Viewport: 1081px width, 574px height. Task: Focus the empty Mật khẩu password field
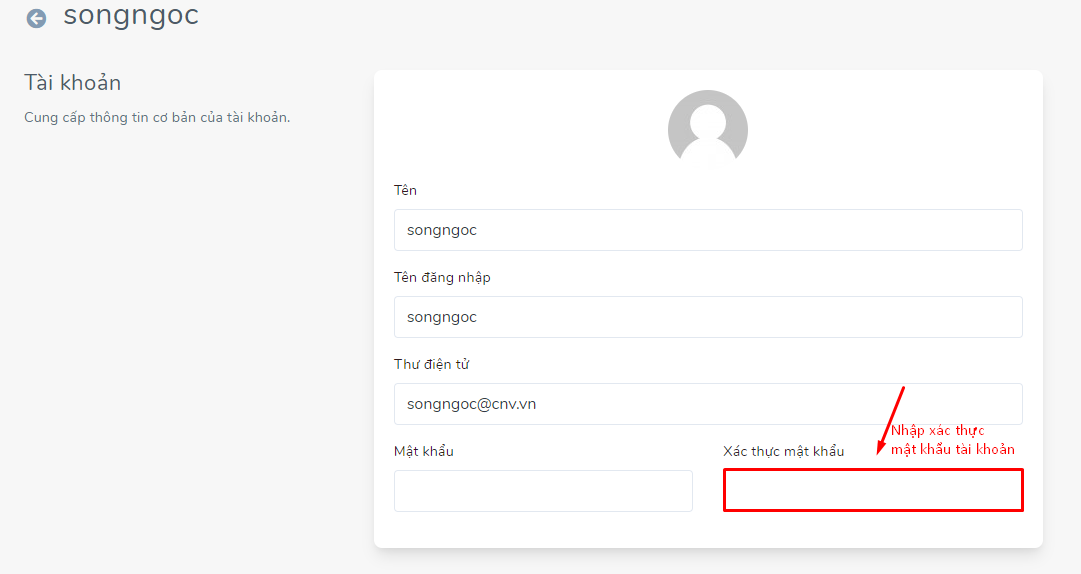543,491
